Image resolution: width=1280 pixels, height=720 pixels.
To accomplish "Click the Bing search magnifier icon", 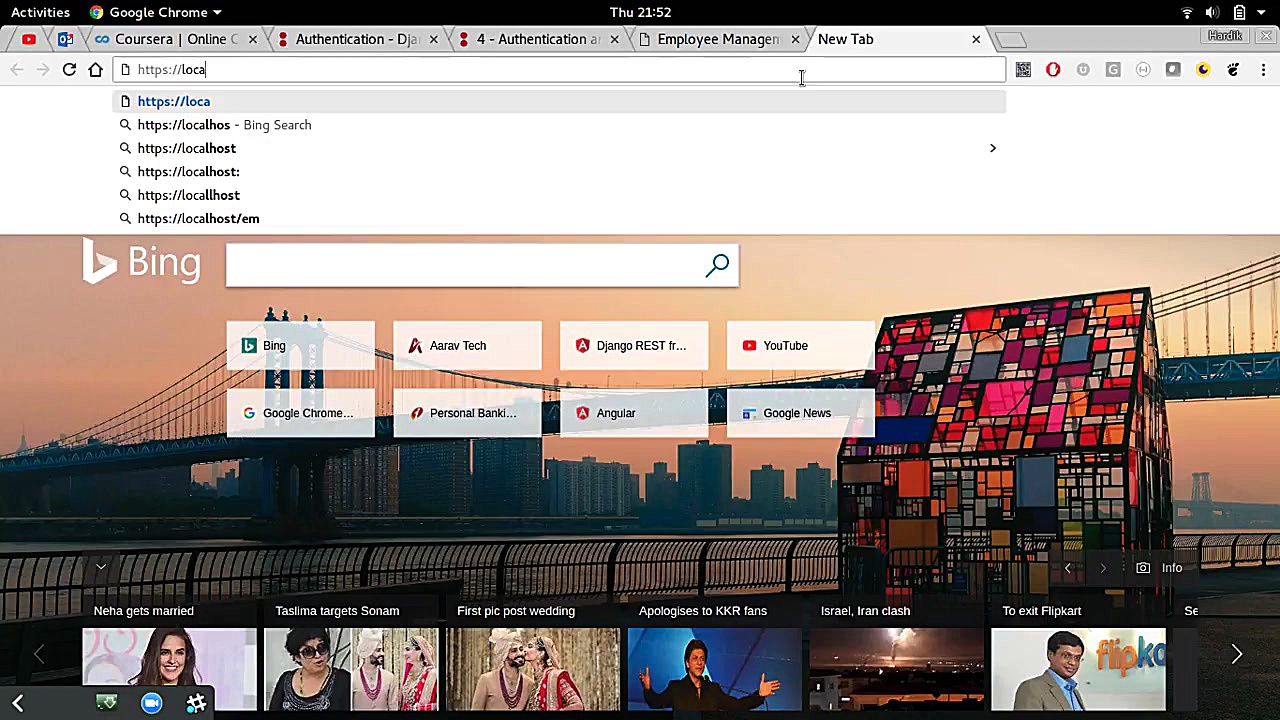I will pyautogui.click(x=717, y=265).
